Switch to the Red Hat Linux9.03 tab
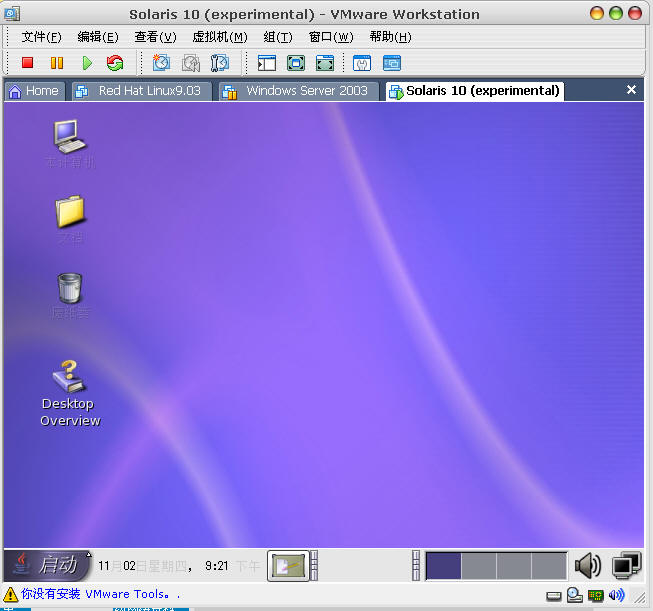Image resolution: width=653 pixels, height=611 pixels. point(141,91)
